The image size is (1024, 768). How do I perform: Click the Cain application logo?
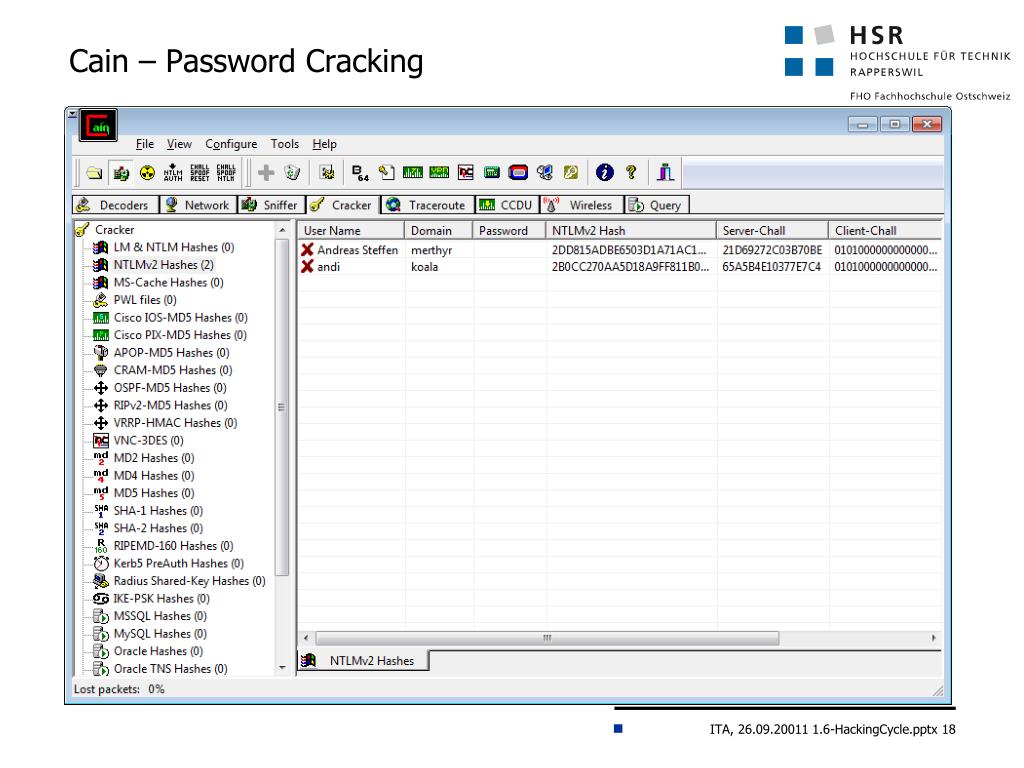(98, 125)
